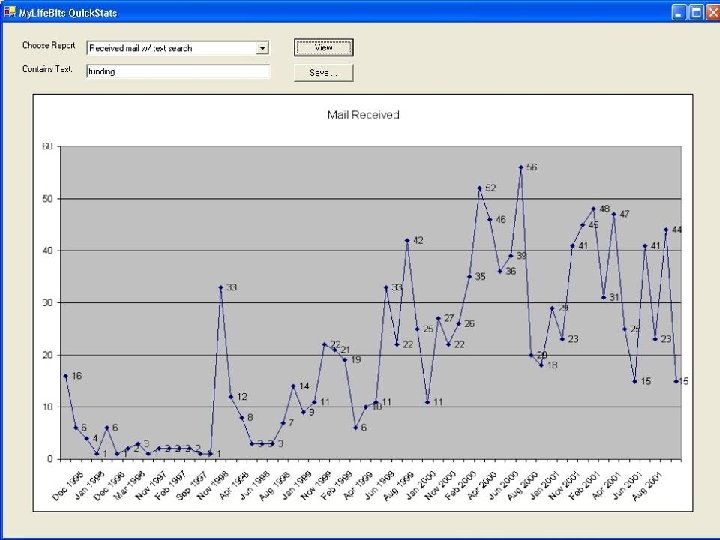Click the data point labeled 27
Screen dimensions: 720x540
[x=438, y=318]
